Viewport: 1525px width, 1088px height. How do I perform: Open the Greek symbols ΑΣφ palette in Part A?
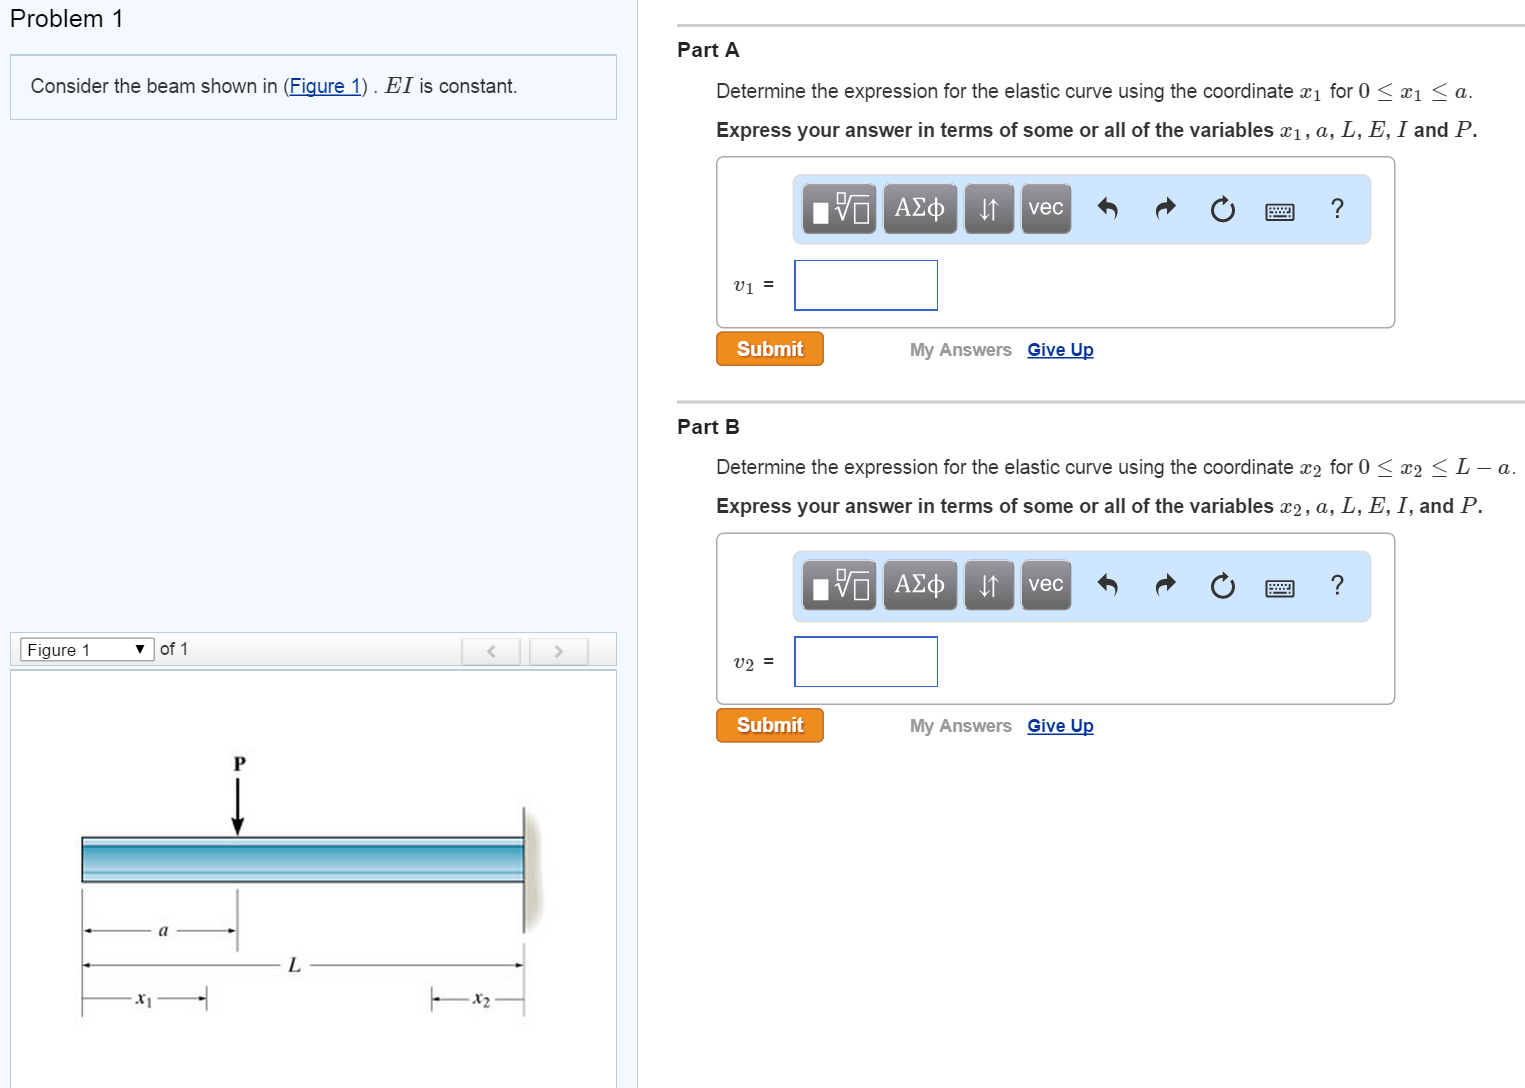click(x=919, y=208)
